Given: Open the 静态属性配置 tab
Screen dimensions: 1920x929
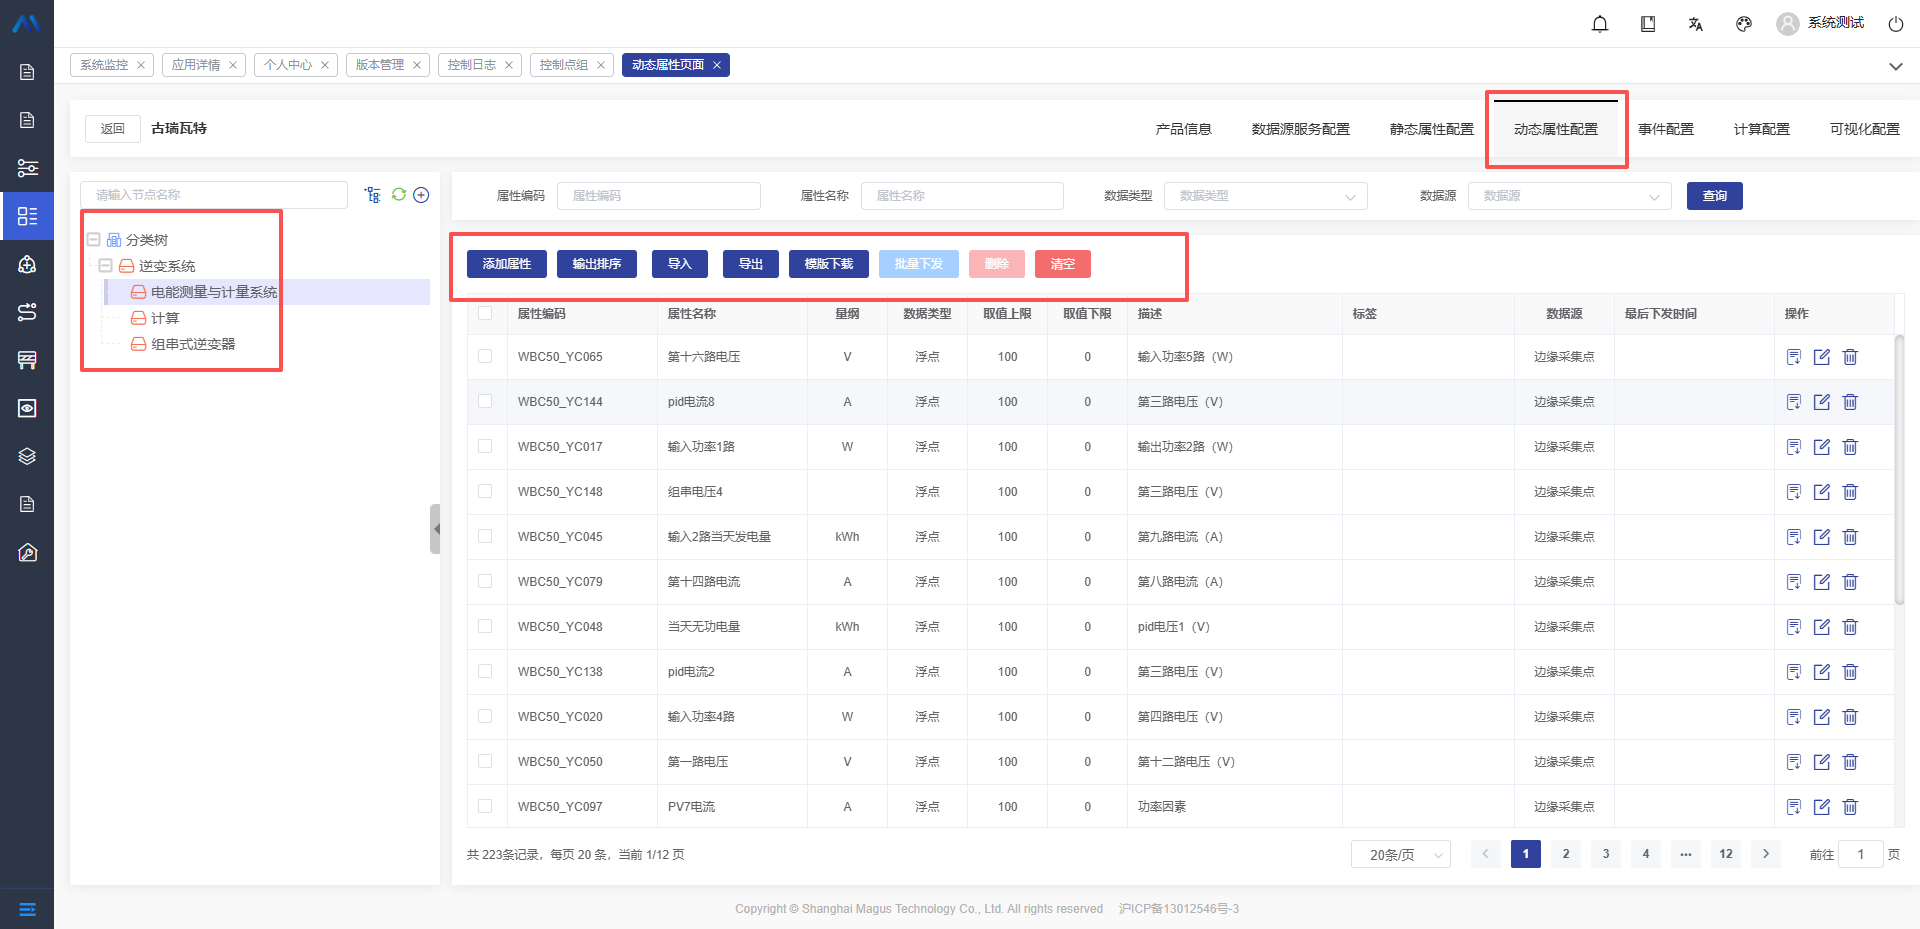Looking at the screenshot, I should click(x=1431, y=129).
